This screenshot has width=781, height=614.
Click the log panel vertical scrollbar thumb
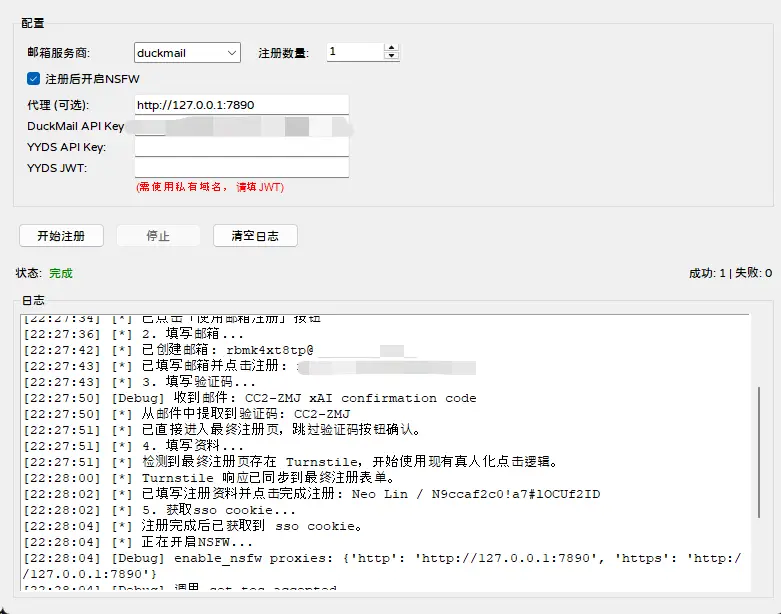[759, 452]
